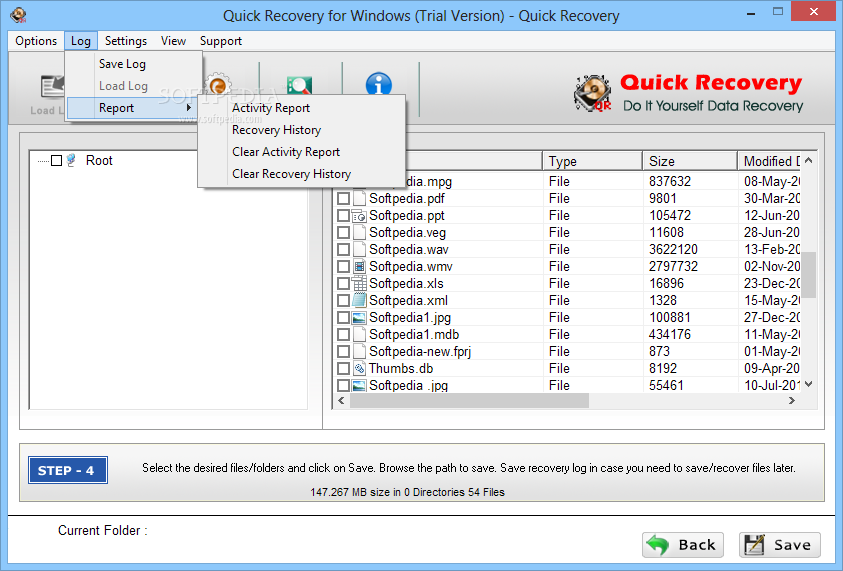Click the scroll right arrow

791,401
